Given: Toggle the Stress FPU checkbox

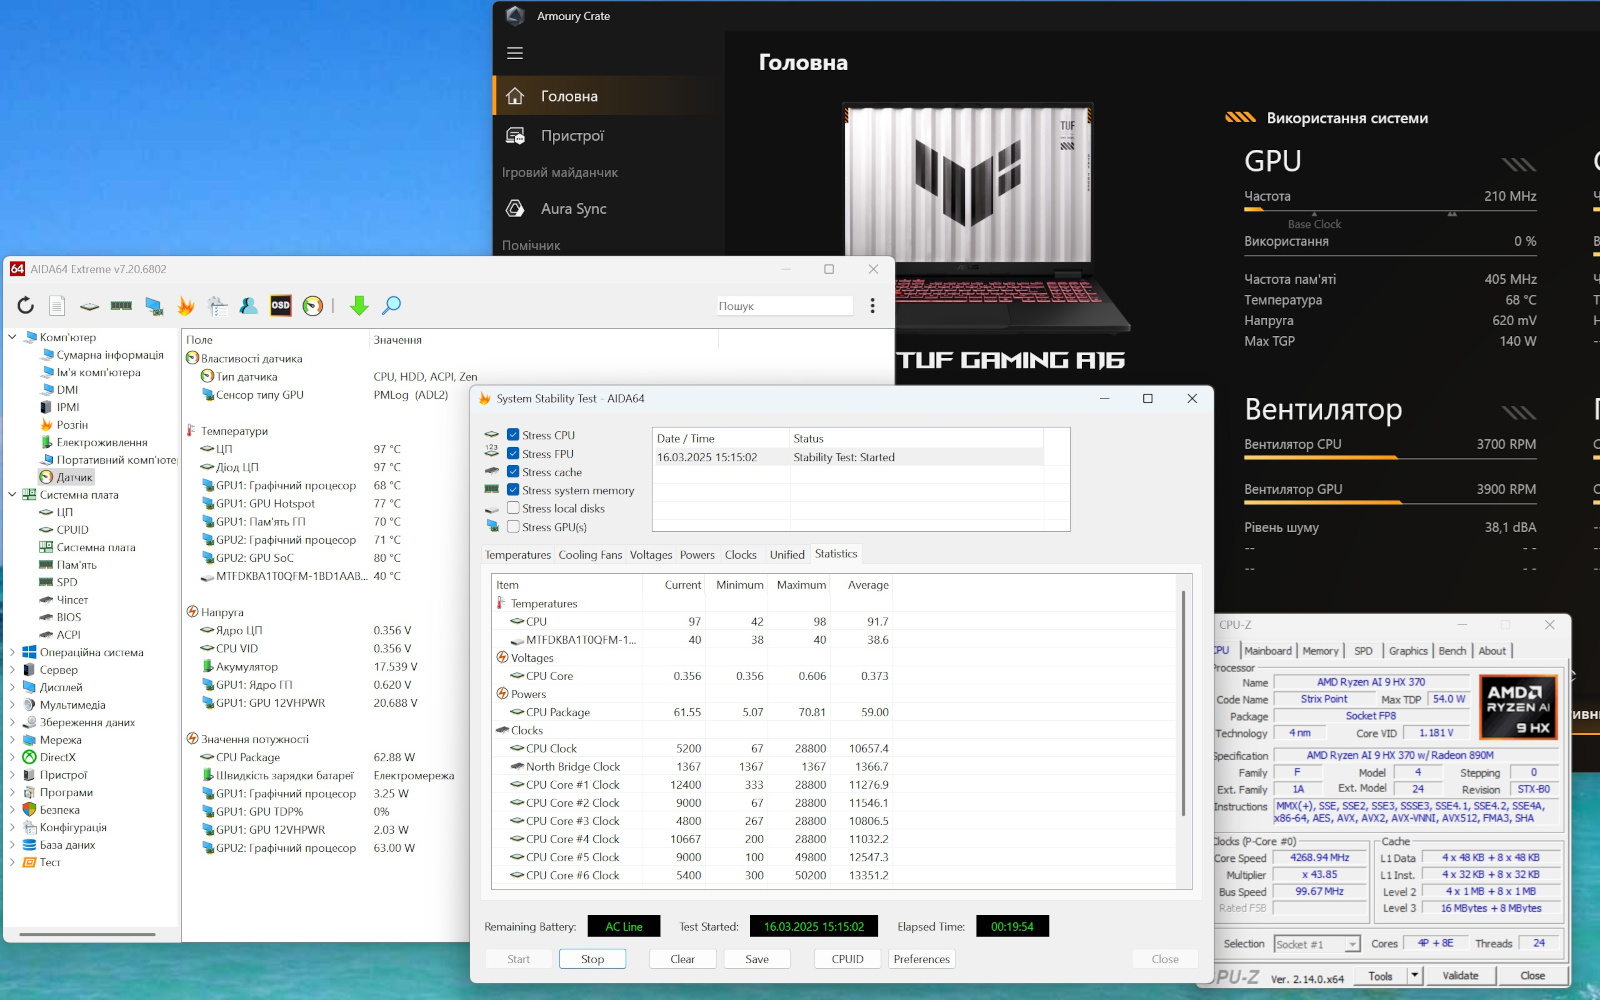Looking at the screenshot, I should (x=513, y=454).
